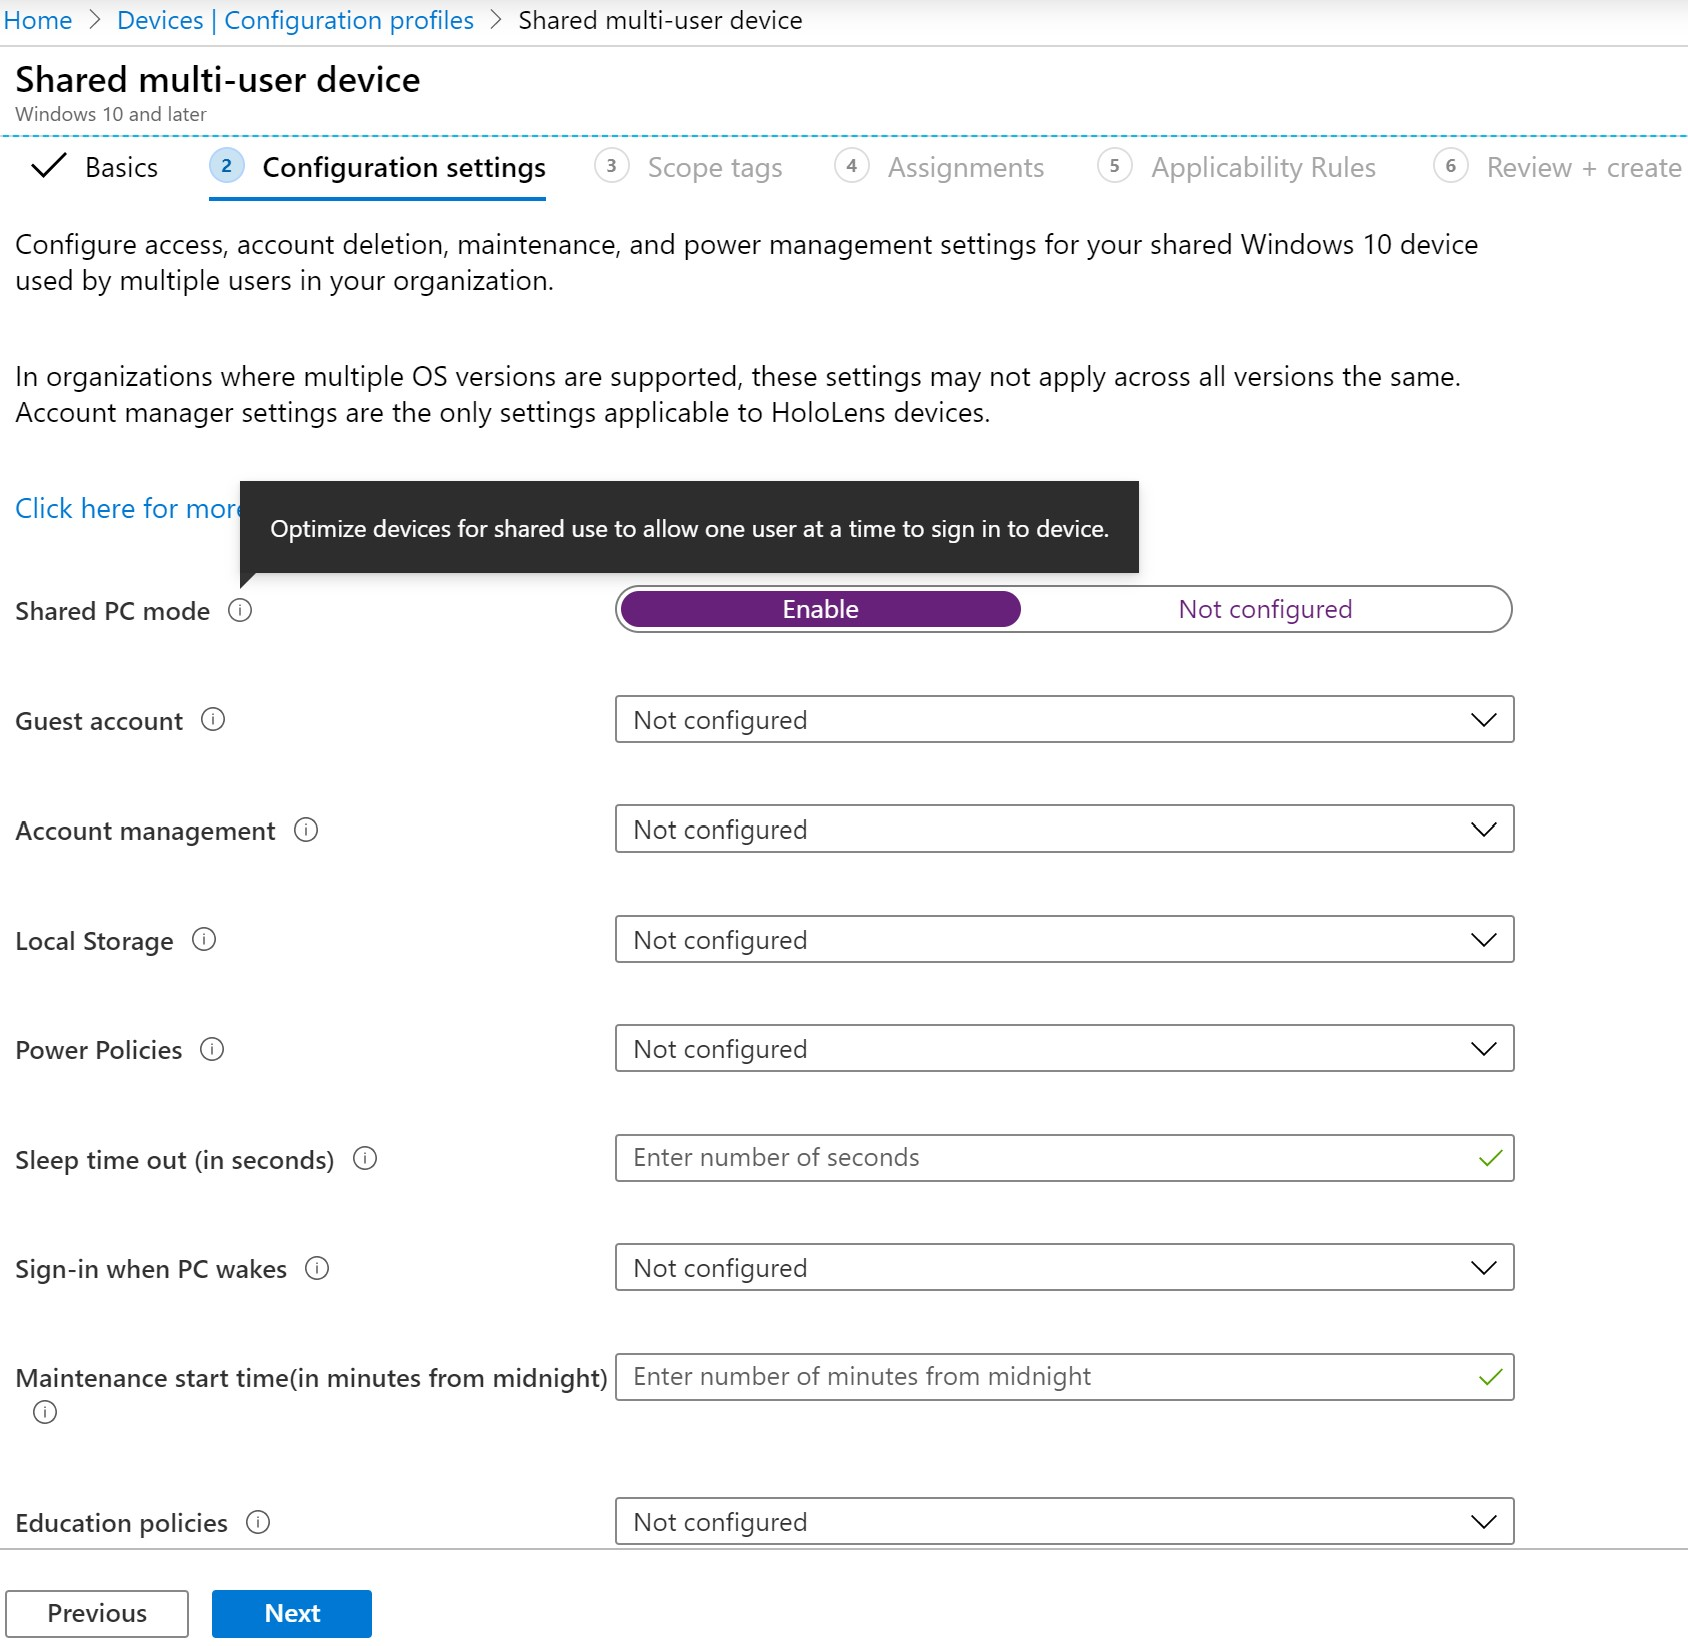The image size is (1688, 1646).
Task: Click the Education policies info icon
Action: click(258, 1522)
